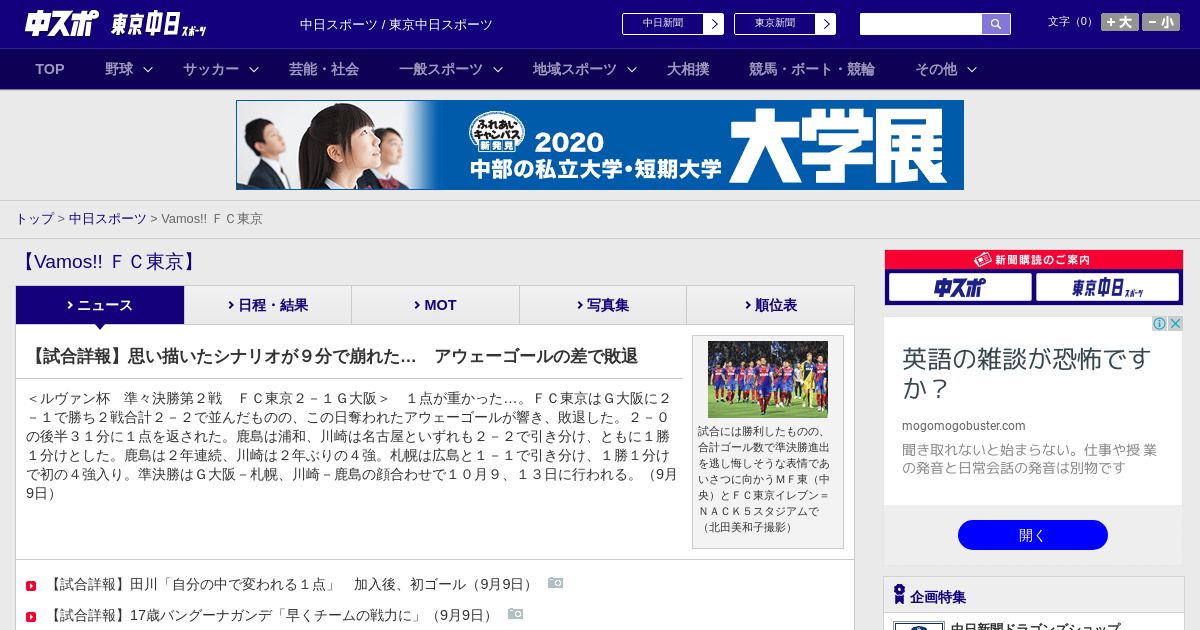
Task: Expand the 地域スポーツ navigation menu
Action: tap(585, 69)
